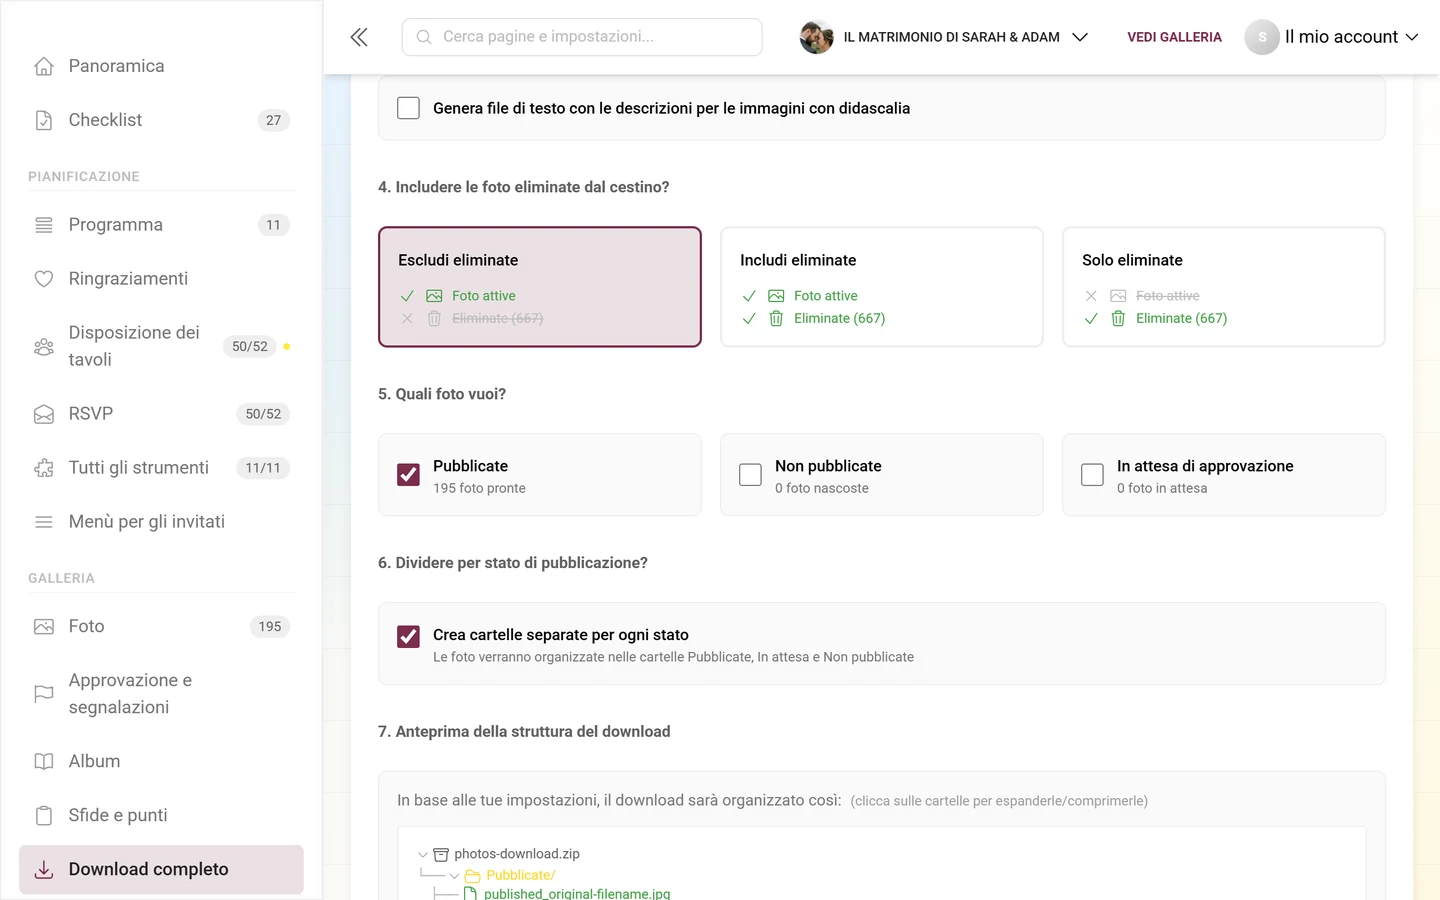This screenshot has width=1440, height=900.
Task: Click the Download completo download icon
Action: tap(44, 870)
